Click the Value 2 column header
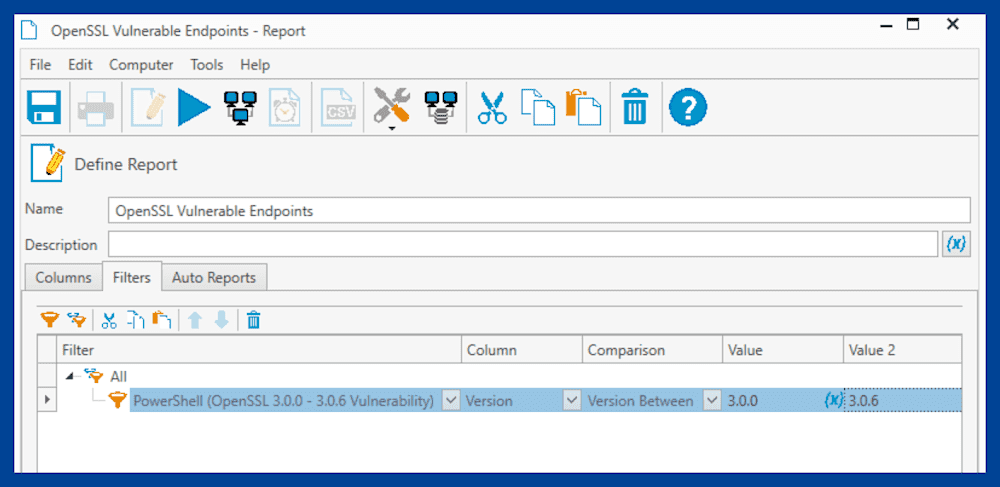Screen dimensions: 1000x487 tap(902, 350)
